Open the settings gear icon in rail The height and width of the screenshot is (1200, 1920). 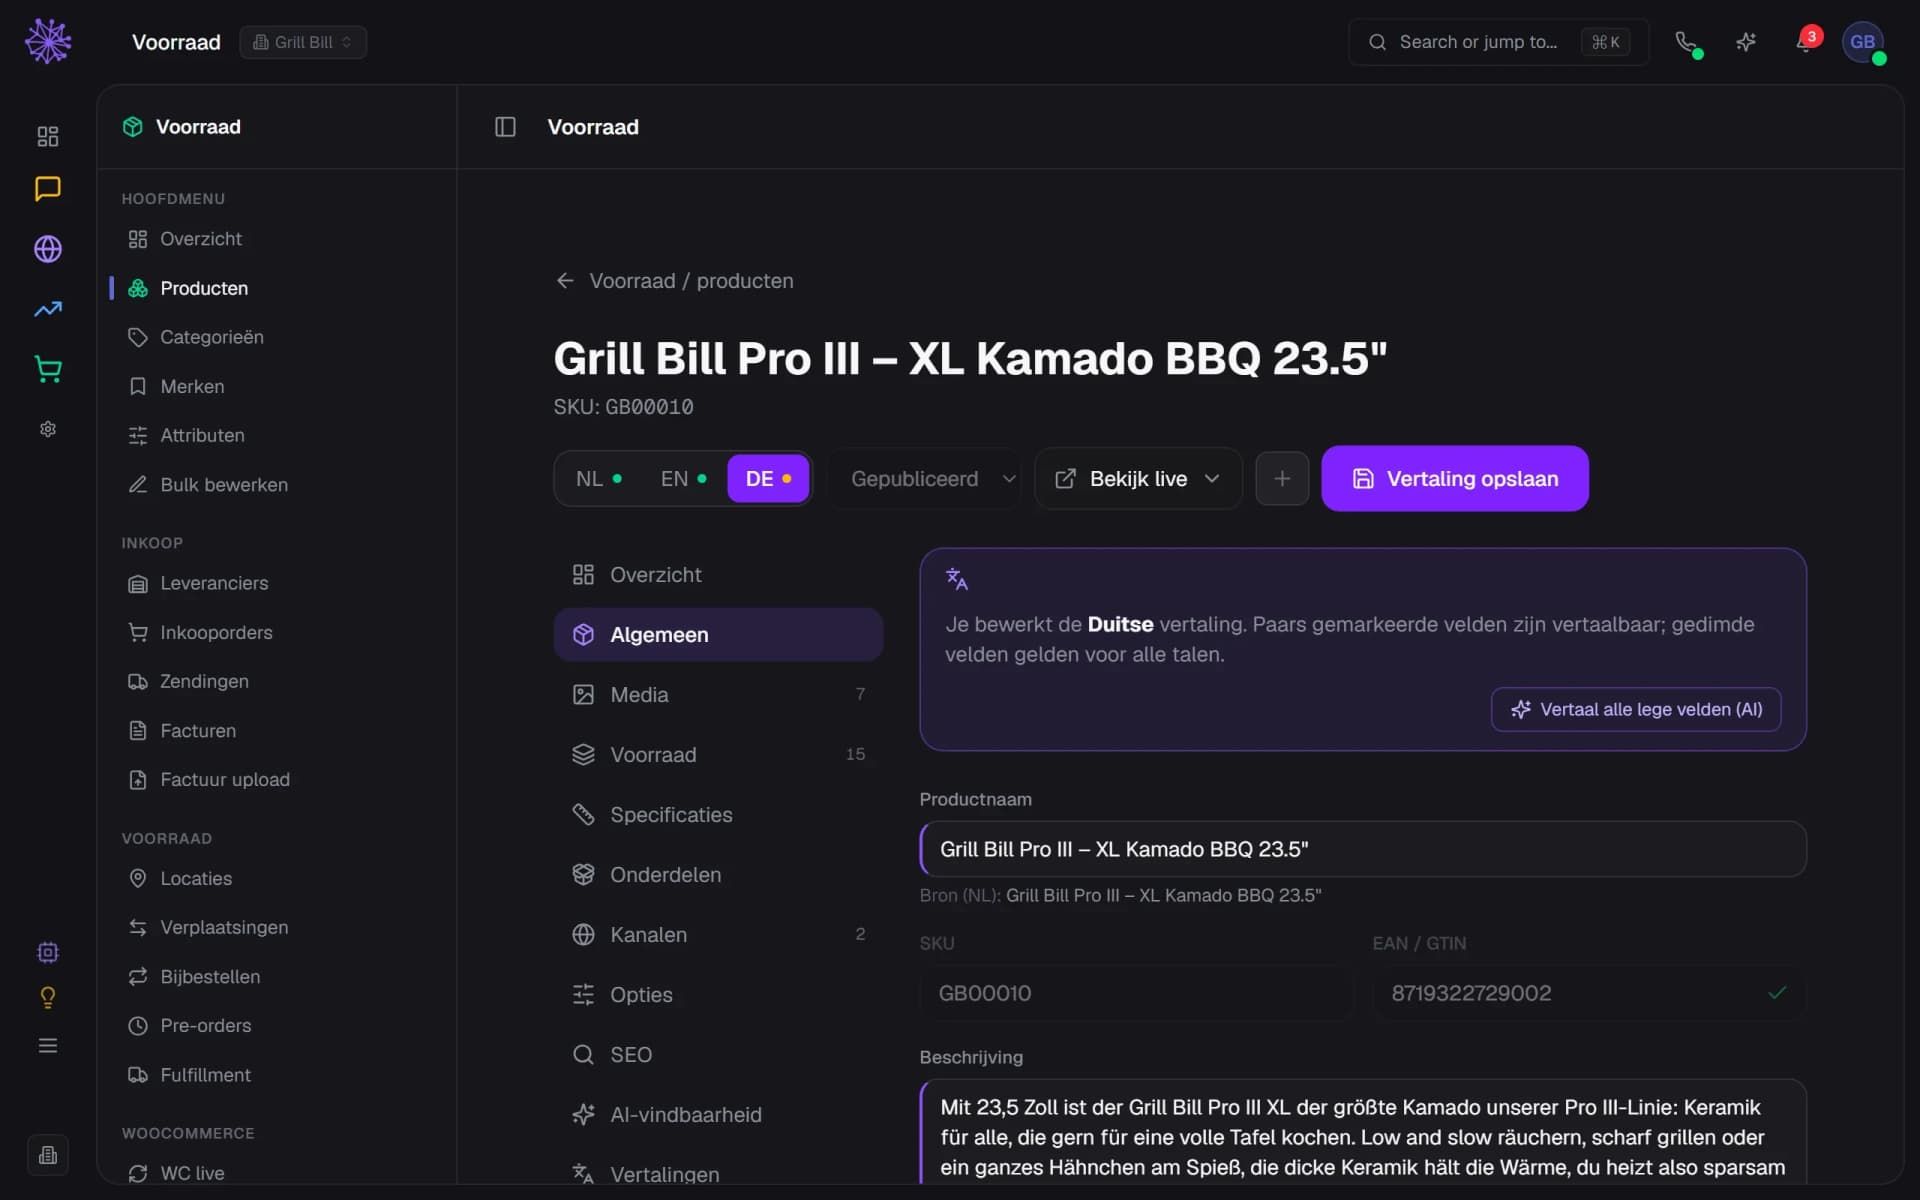(x=48, y=429)
